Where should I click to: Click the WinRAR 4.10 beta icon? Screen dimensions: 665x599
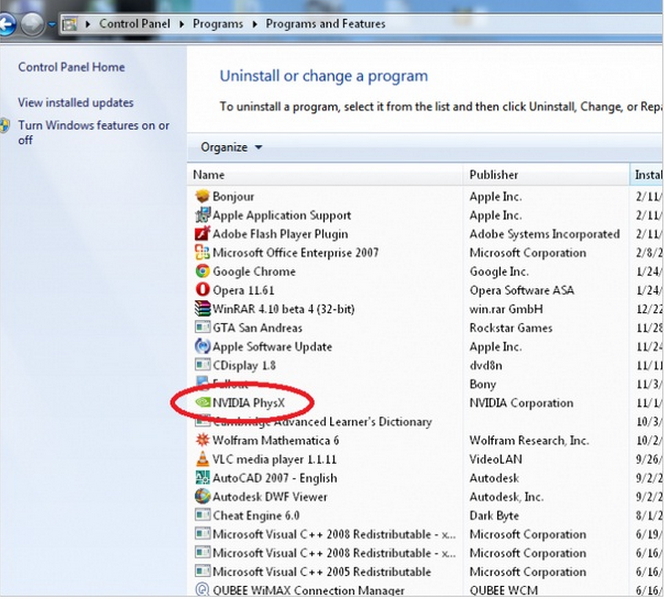[202, 309]
